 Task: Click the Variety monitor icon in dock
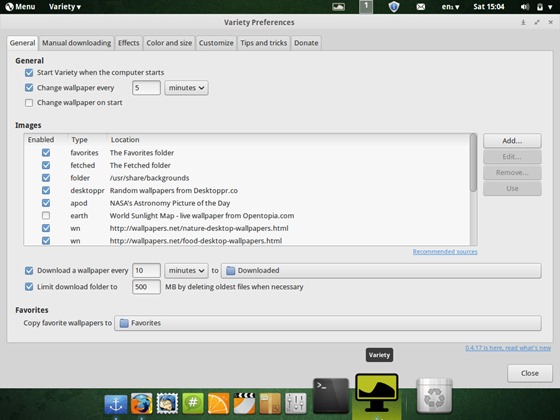tap(376, 393)
